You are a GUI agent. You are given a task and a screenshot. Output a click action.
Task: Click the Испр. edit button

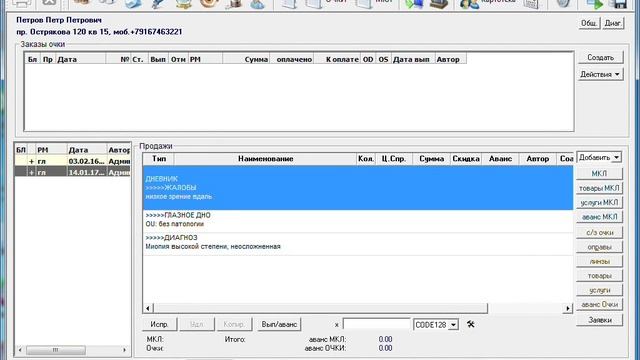(159, 324)
